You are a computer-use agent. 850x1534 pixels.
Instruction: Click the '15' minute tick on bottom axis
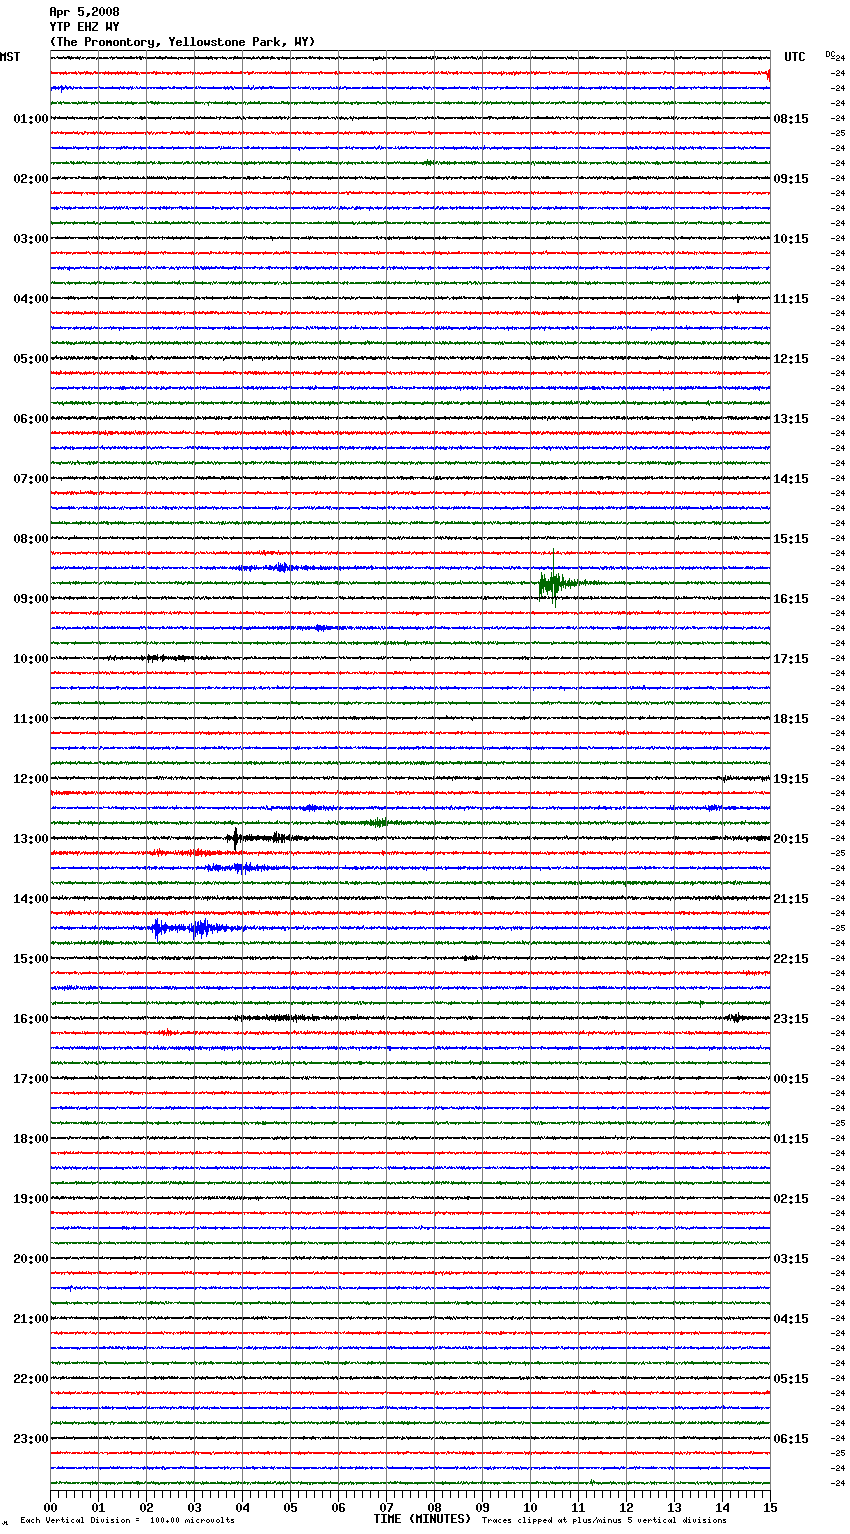coord(770,1507)
